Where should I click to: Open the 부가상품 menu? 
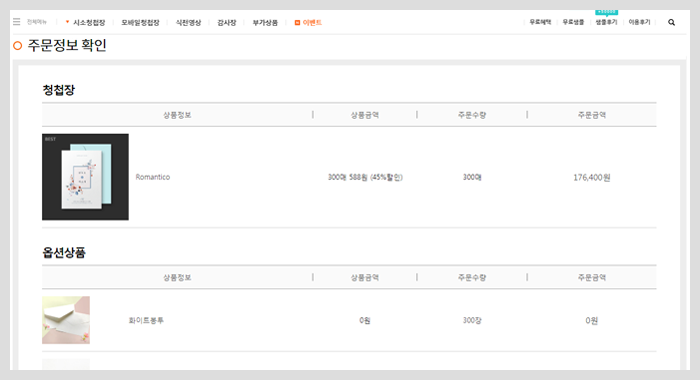point(265,22)
